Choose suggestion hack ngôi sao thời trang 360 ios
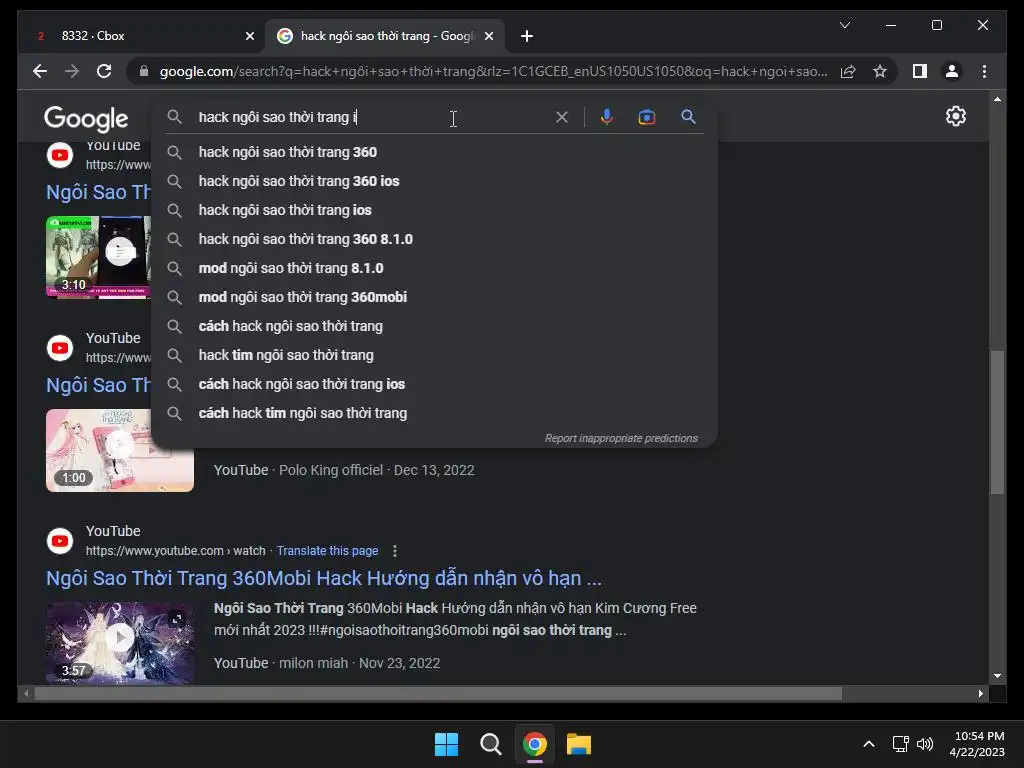The image size is (1024, 768). (434, 181)
